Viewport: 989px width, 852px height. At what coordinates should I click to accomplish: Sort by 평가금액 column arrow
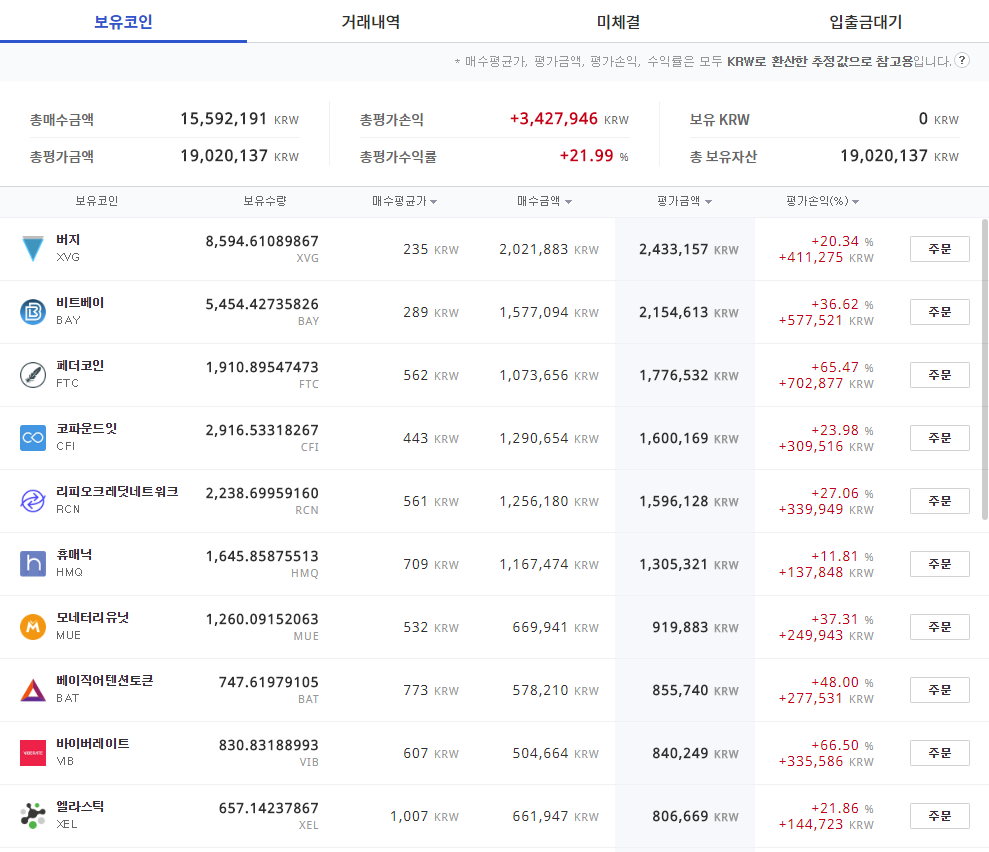(708, 202)
